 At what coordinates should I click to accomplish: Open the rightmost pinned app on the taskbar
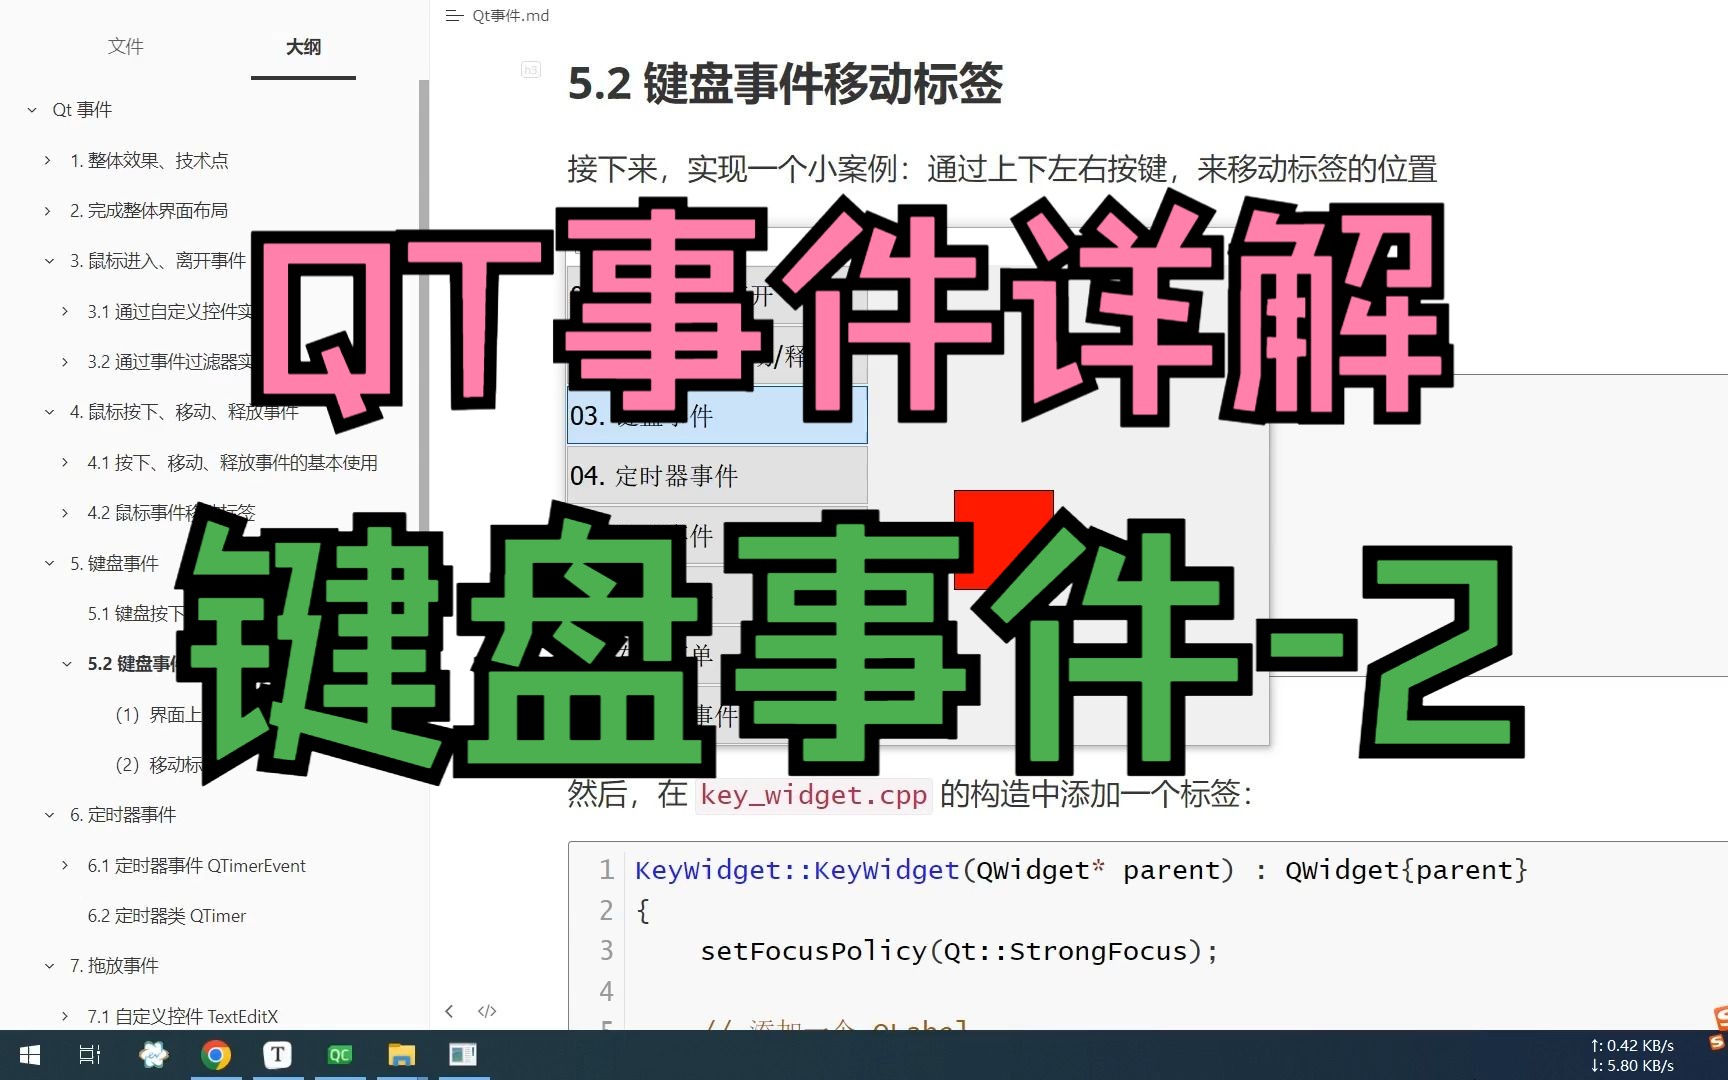[464, 1055]
